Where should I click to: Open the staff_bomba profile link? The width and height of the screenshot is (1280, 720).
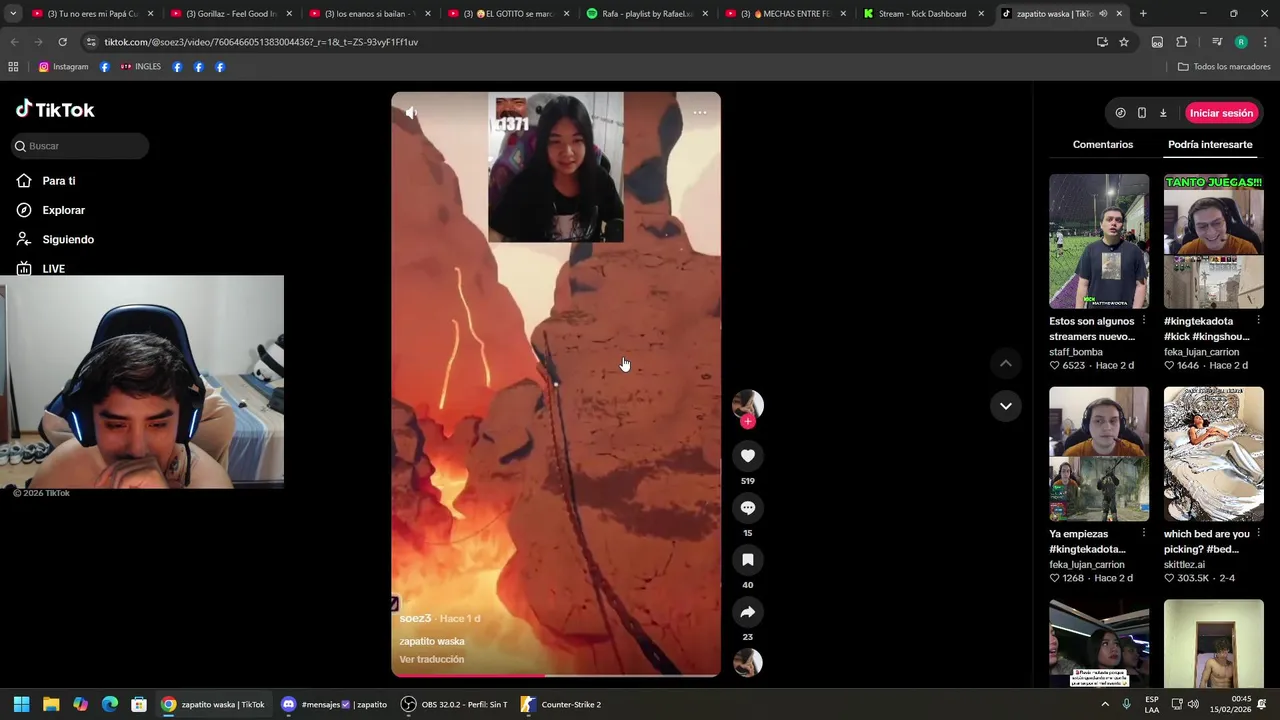tap(1076, 352)
